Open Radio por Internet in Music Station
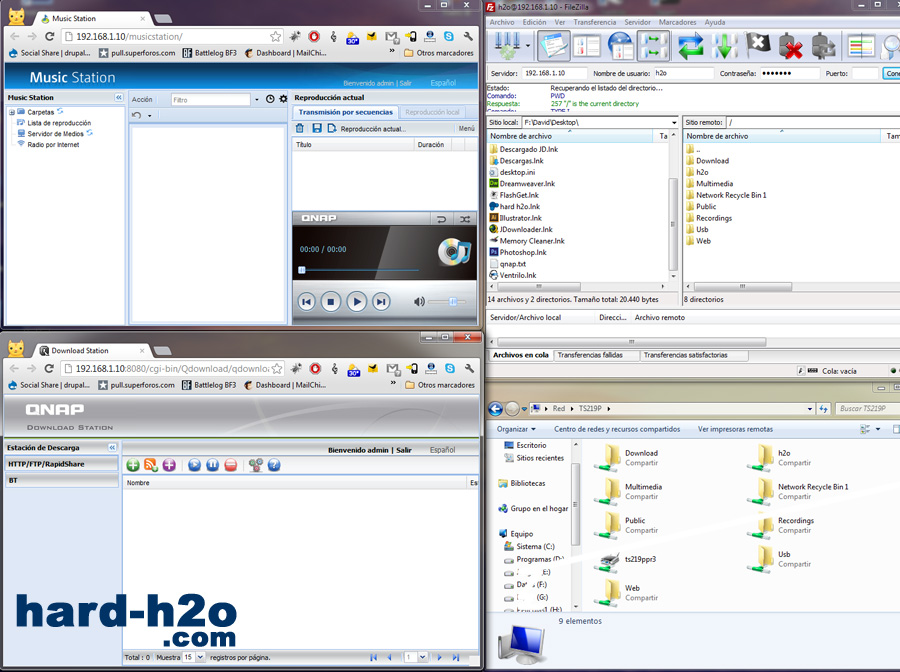Viewport: 900px width, 672px height. click(x=53, y=145)
